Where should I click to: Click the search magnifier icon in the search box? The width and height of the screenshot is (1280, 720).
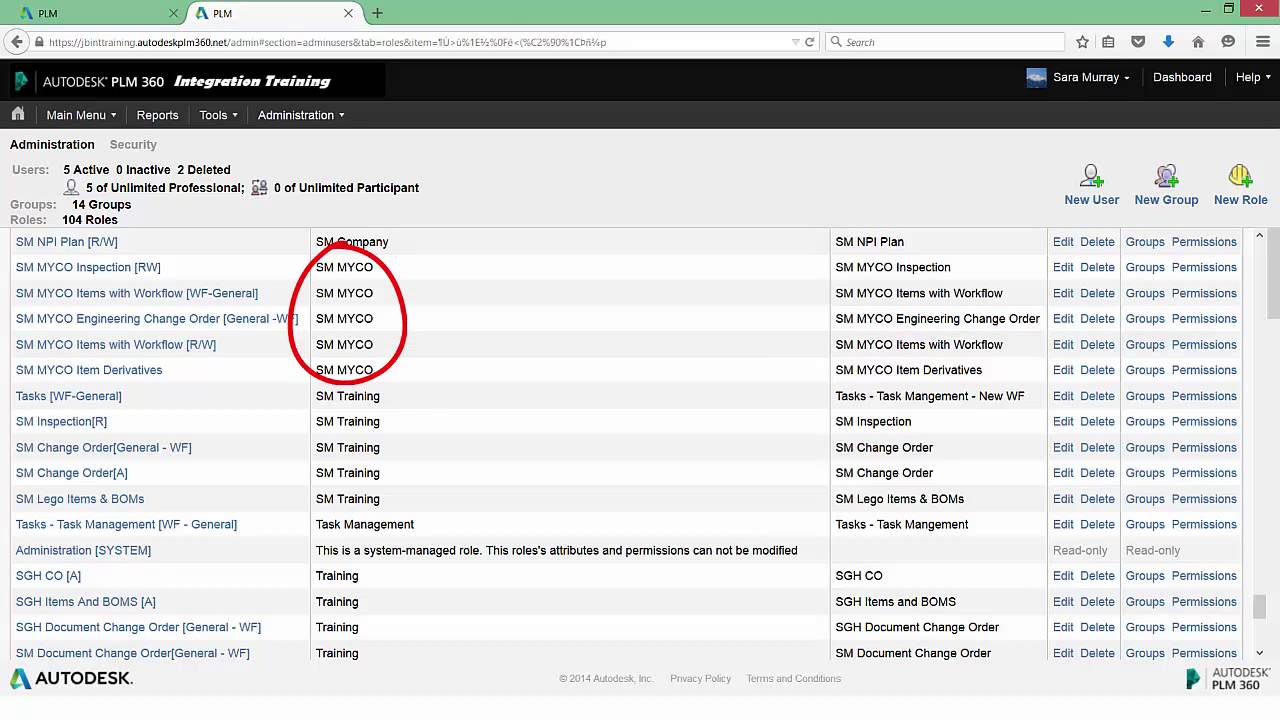836,42
